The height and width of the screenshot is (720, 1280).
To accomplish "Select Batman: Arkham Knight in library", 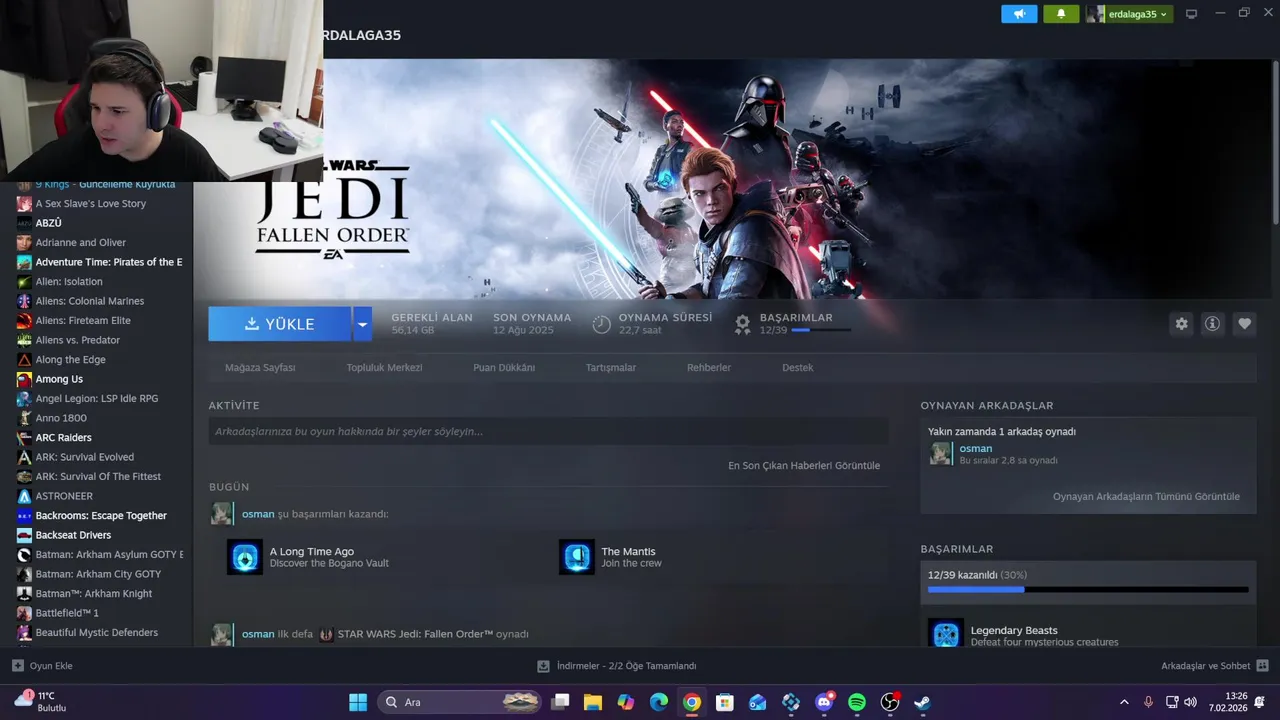I will (x=96, y=594).
